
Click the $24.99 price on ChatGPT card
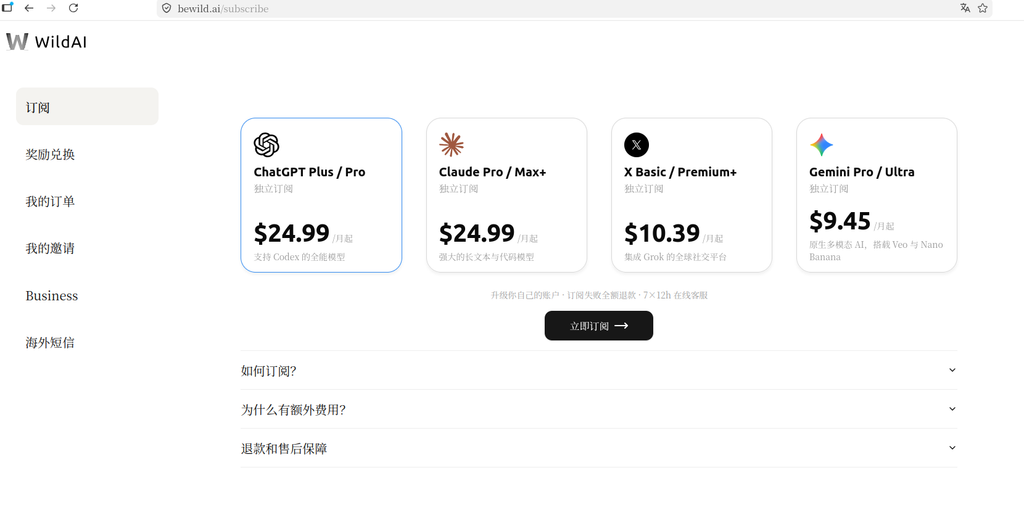pos(291,233)
